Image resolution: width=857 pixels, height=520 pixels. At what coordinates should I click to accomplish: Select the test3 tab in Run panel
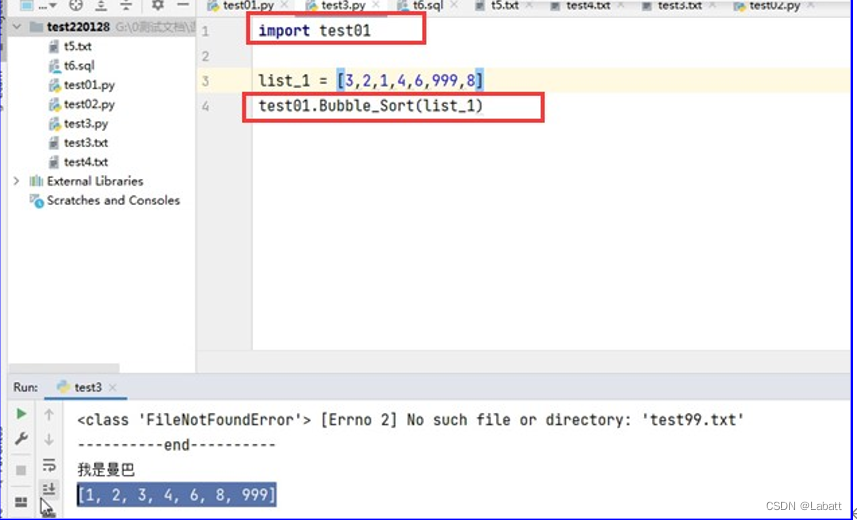(x=87, y=387)
